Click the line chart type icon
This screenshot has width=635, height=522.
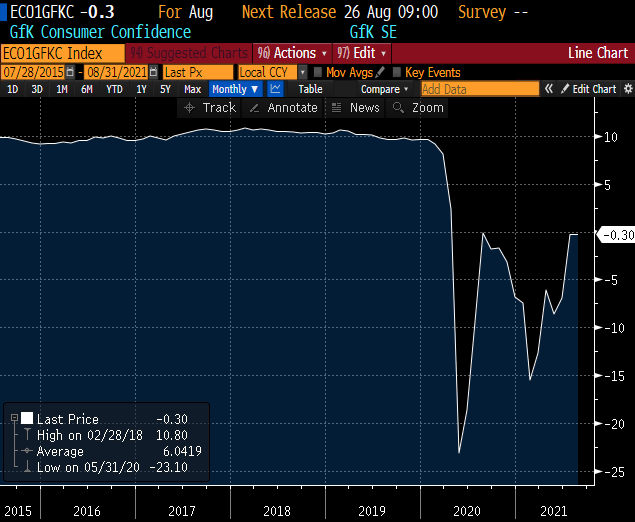[275, 89]
